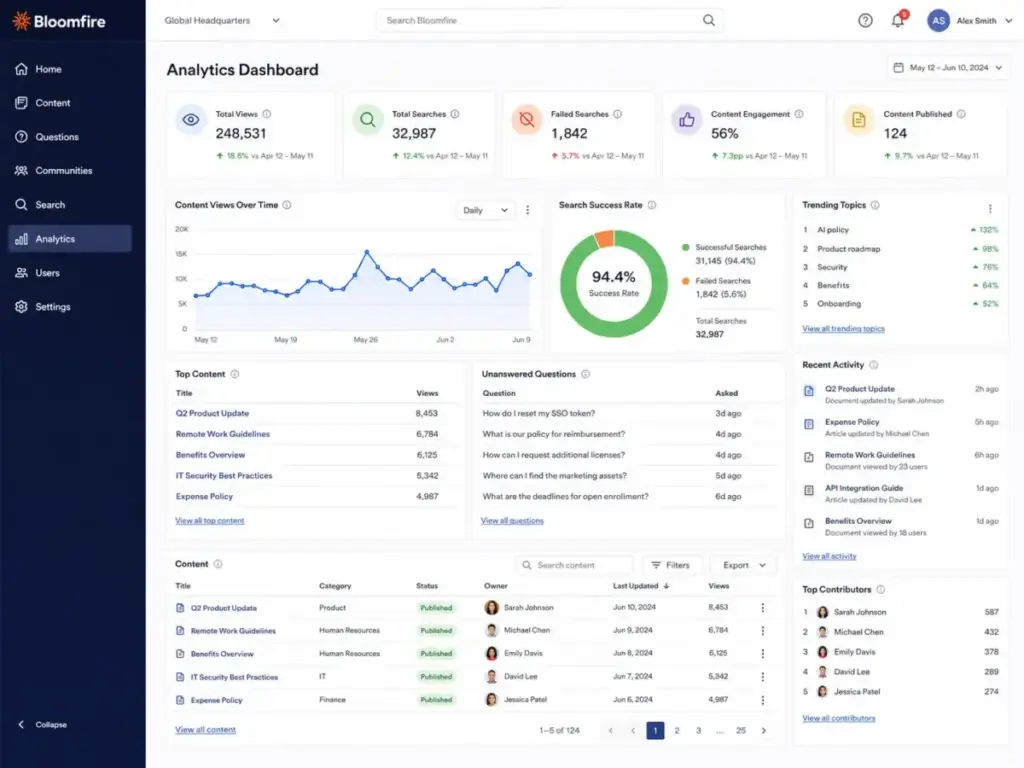1024x768 pixels.
Task: Click orange Failed Searches legend dot
Action: pyautogui.click(x=685, y=281)
